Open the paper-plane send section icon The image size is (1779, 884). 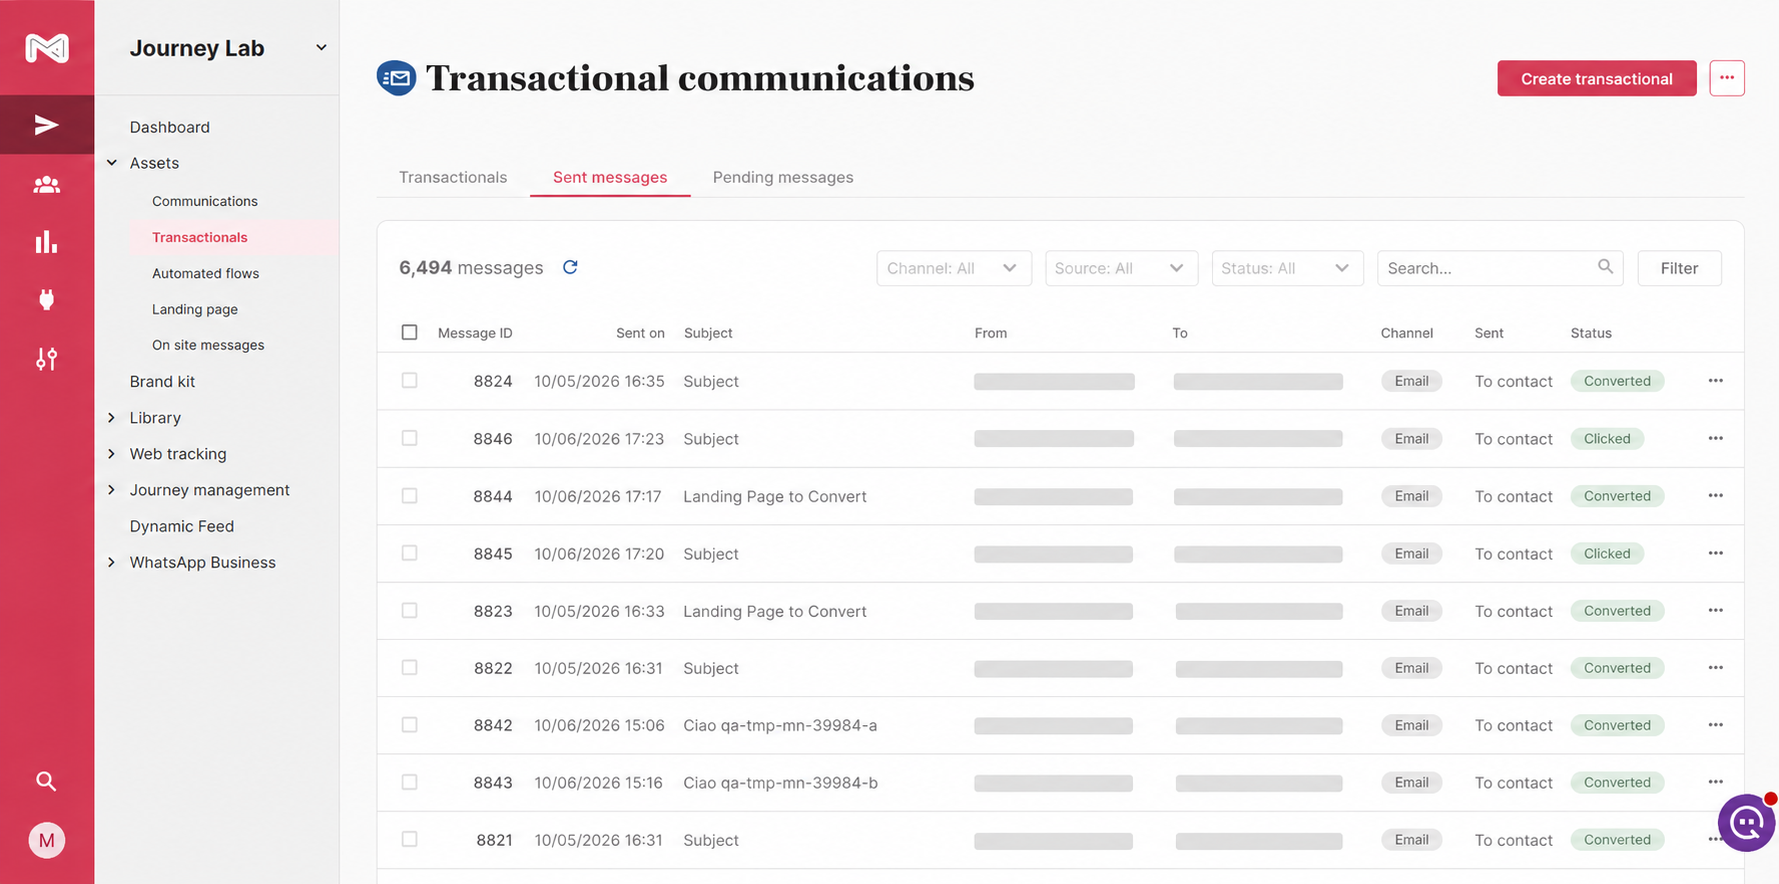click(47, 125)
